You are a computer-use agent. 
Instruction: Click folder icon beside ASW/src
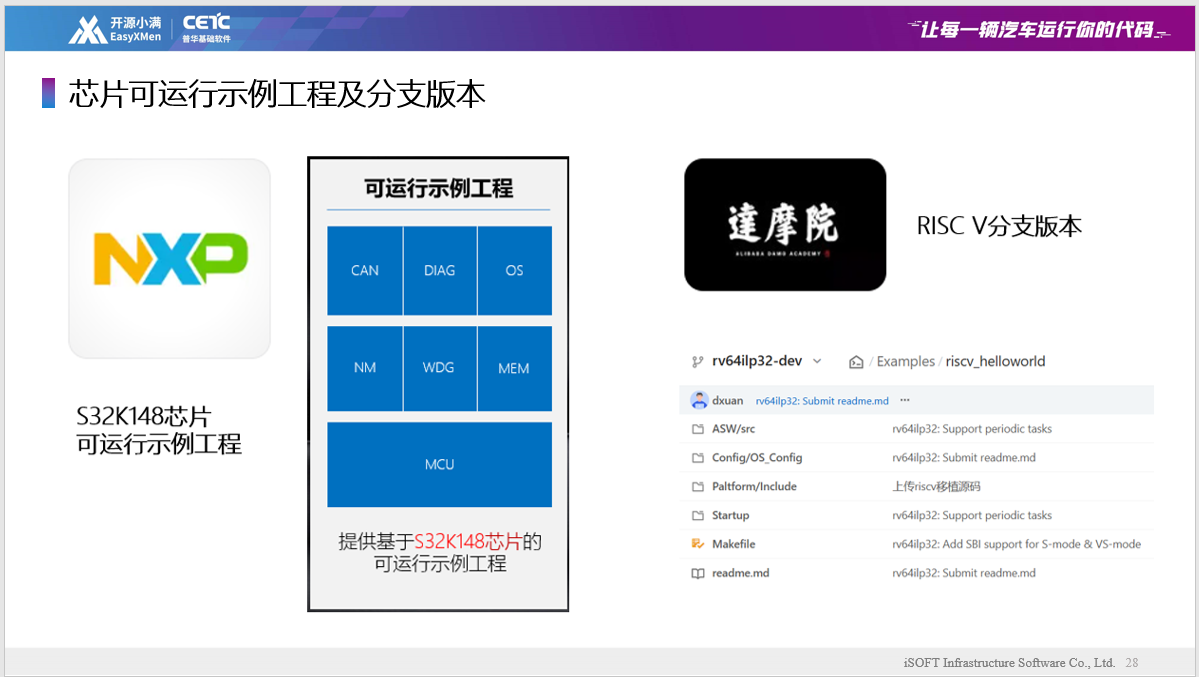(x=697, y=429)
